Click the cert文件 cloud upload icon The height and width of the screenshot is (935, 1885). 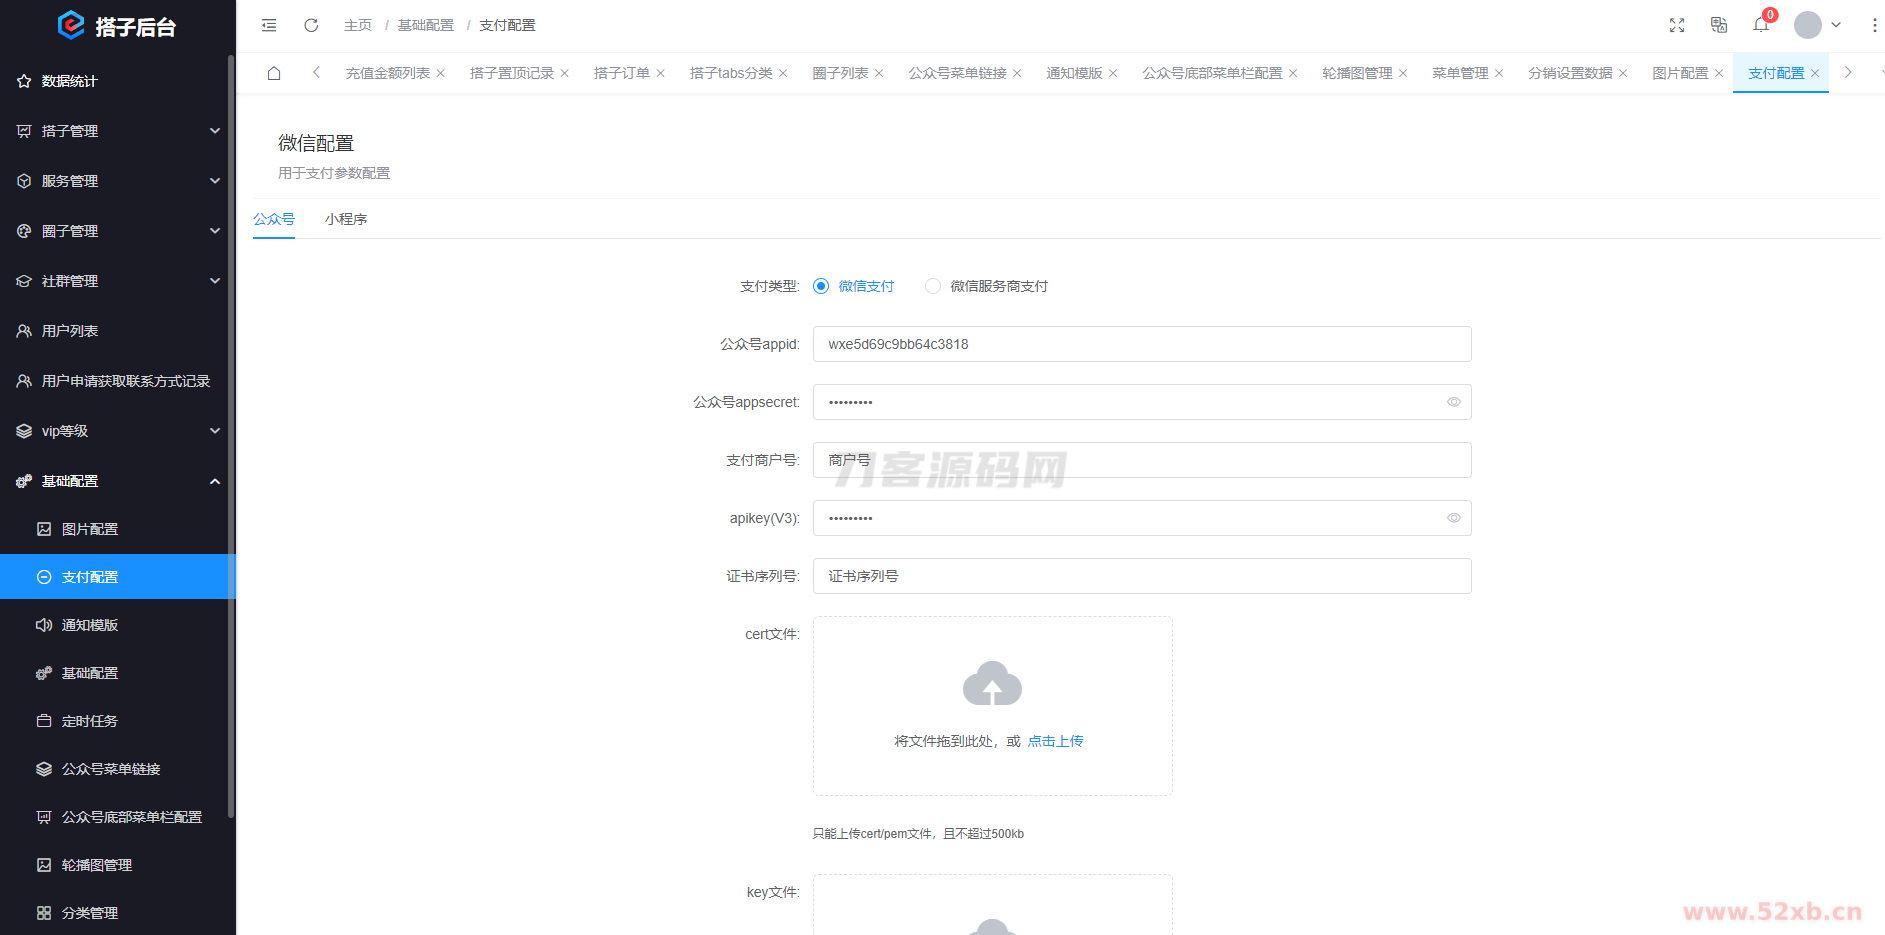[992, 684]
